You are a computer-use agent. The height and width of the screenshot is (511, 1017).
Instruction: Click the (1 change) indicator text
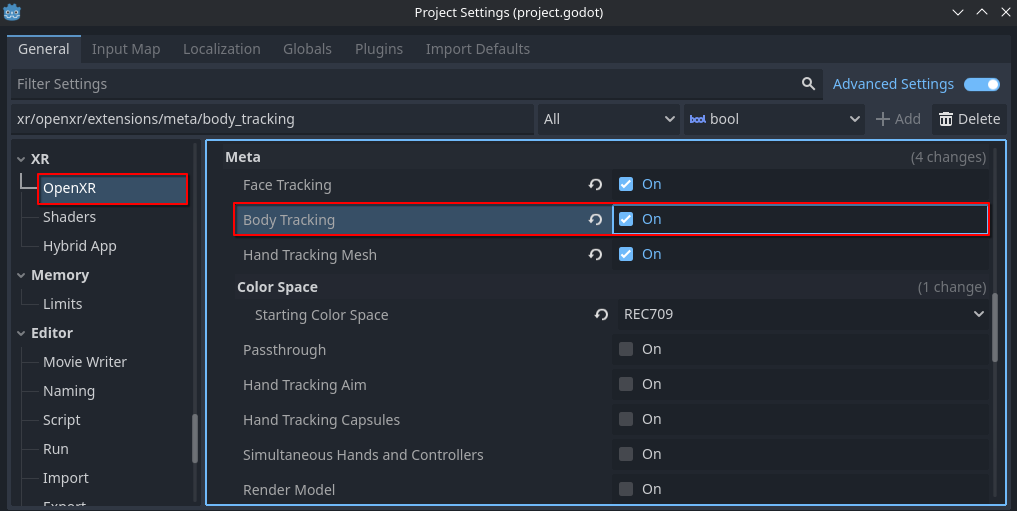point(952,287)
